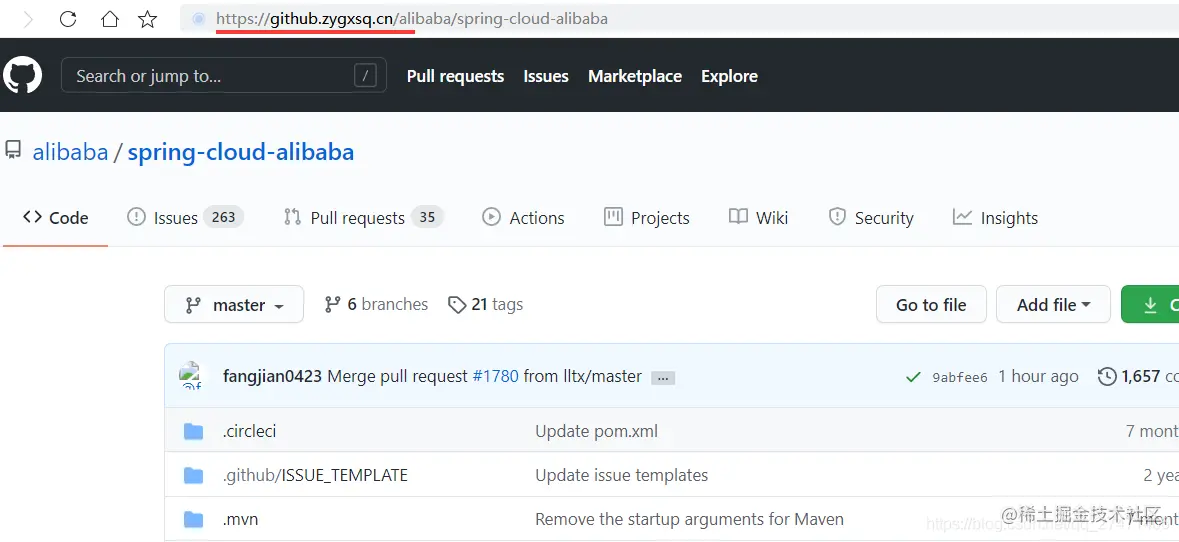
Task: Click Remove the startup arguments commit message
Action: 690,519
